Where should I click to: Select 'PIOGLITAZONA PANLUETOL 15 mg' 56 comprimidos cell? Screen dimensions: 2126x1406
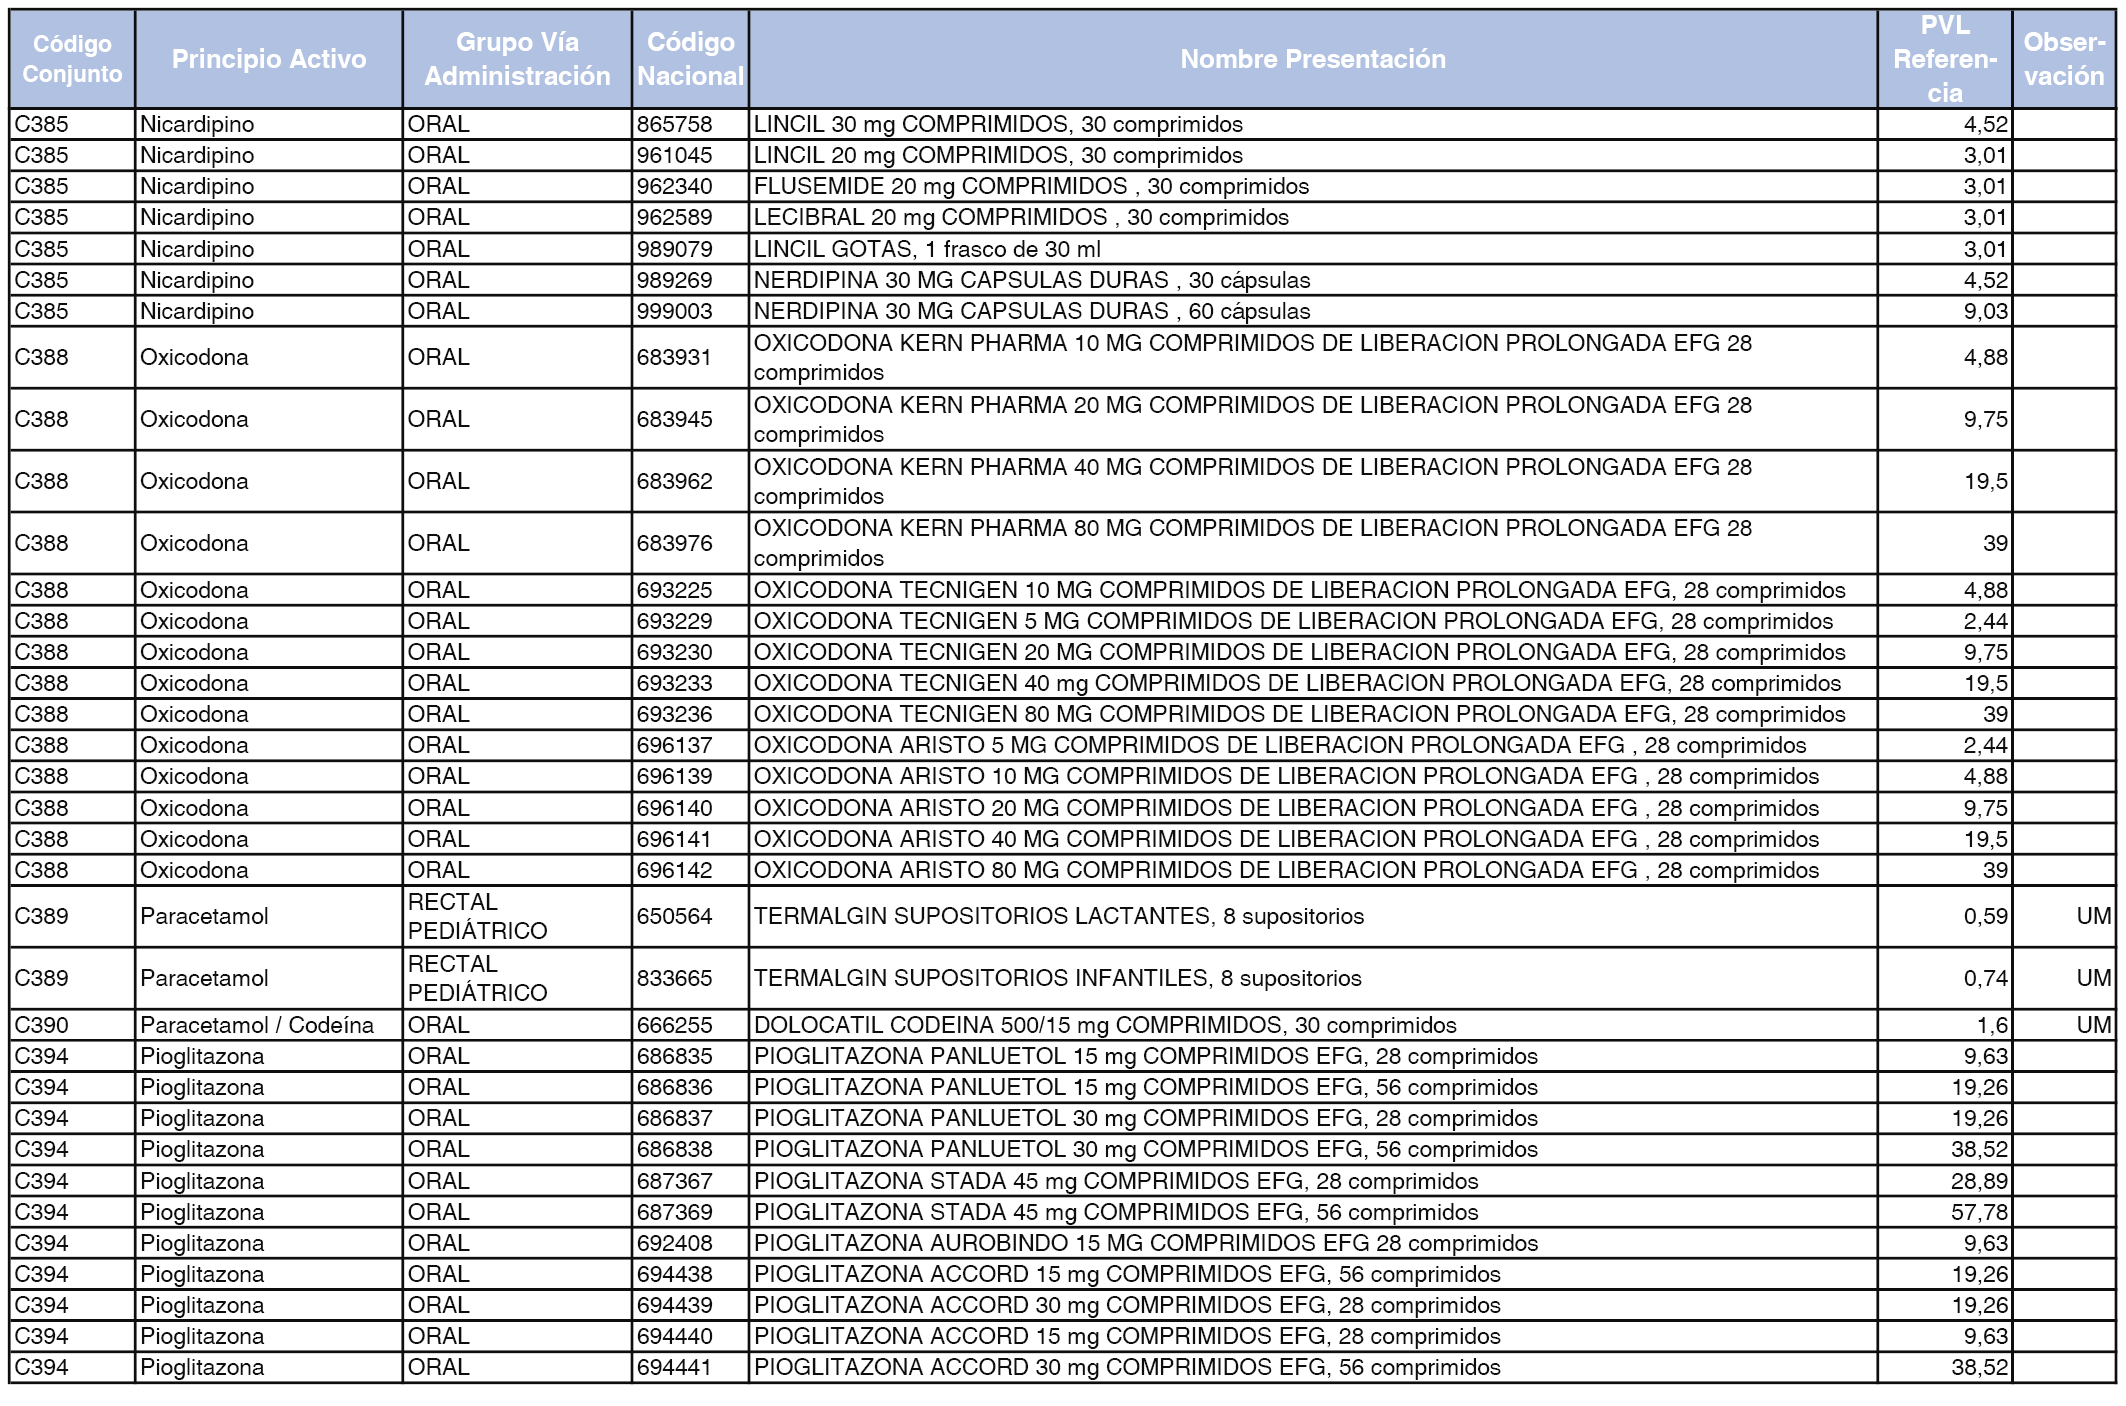(1313, 1087)
